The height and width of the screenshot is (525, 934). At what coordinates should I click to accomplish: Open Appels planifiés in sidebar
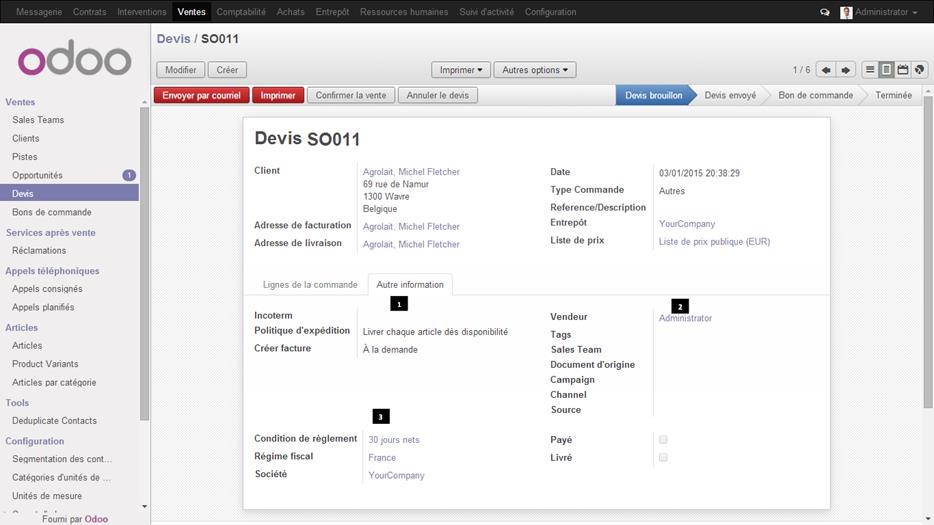(43, 307)
